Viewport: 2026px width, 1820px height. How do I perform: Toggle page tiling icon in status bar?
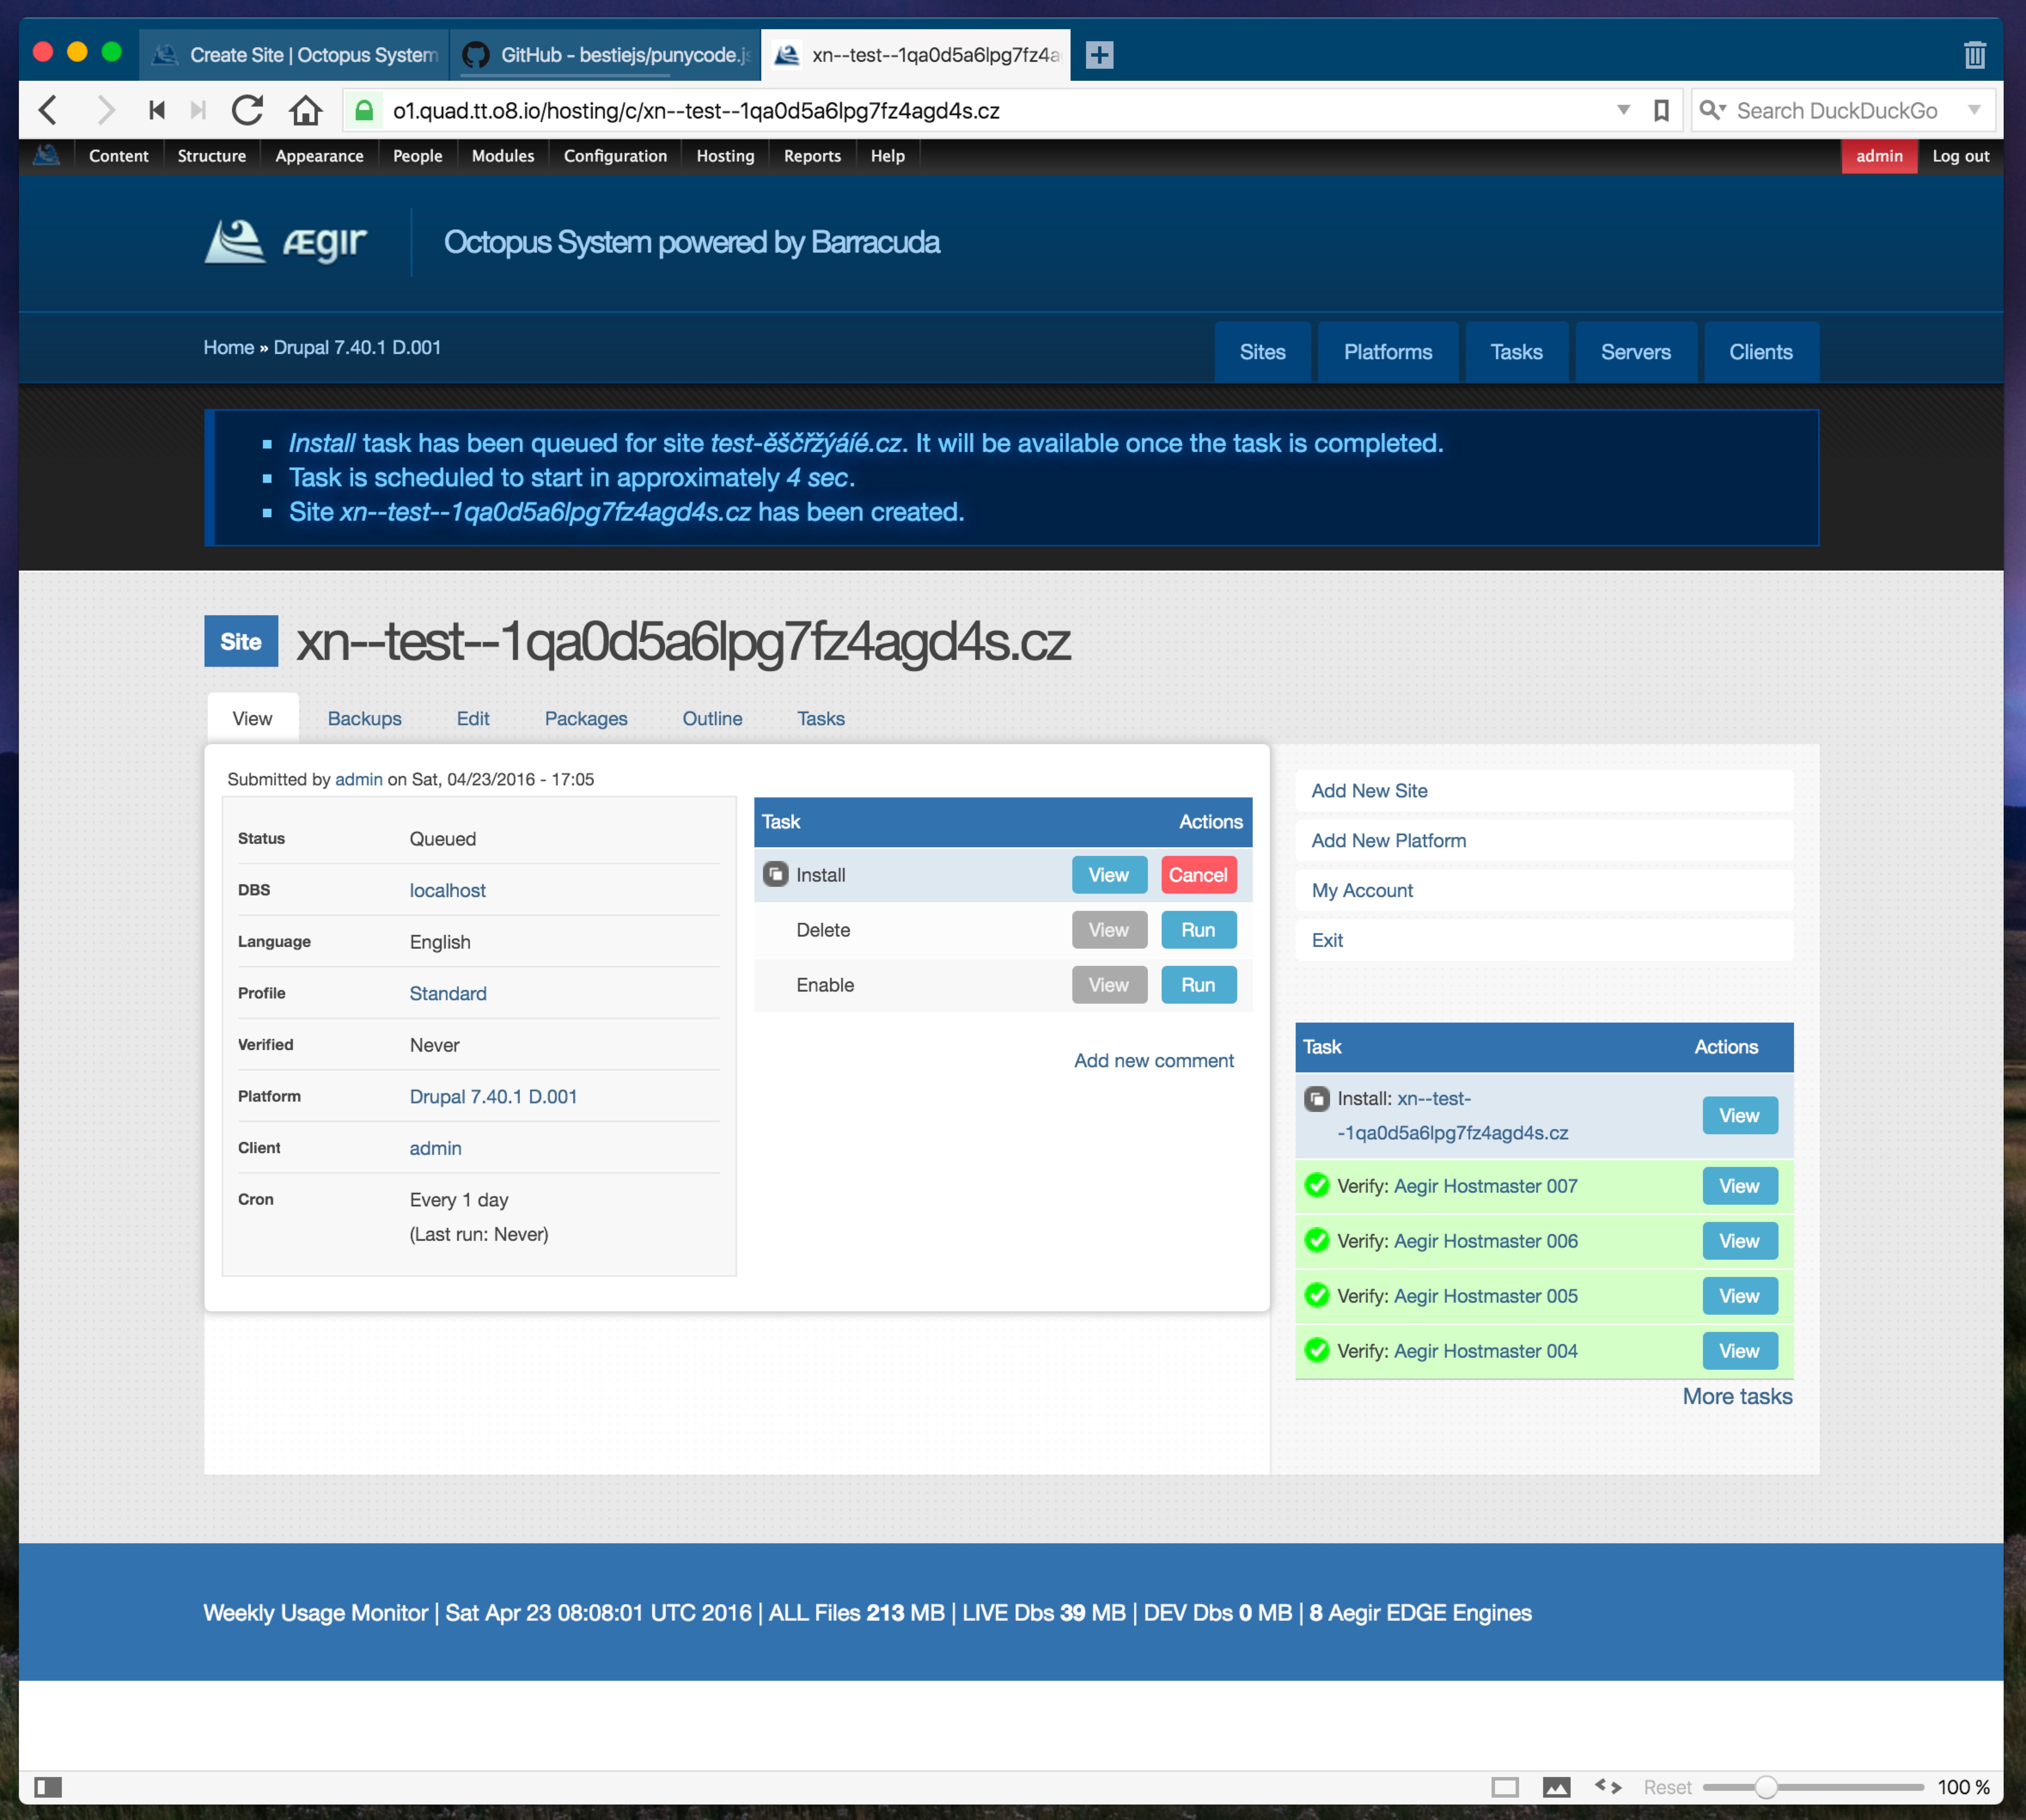point(1504,1787)
